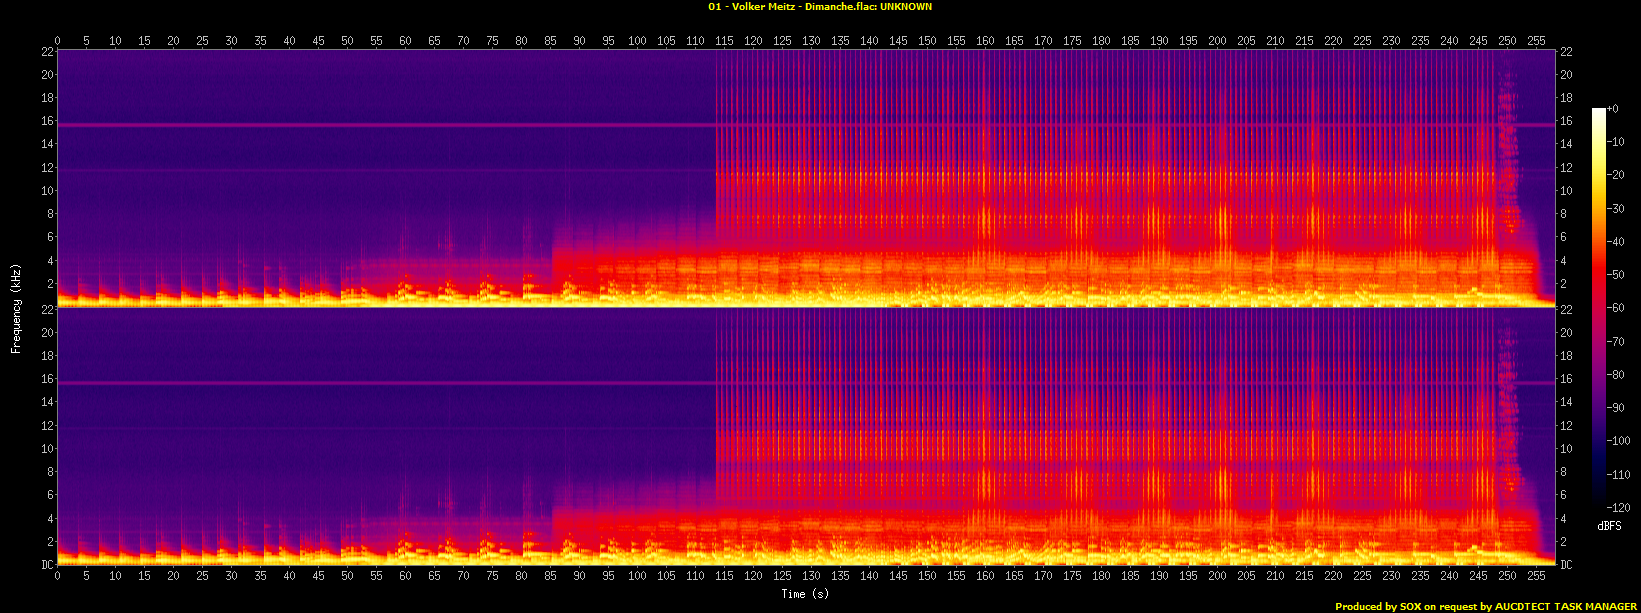The image size is (1641, 613).
Task: Click the dBFS color scale gradient bar
Action: 1598,308
